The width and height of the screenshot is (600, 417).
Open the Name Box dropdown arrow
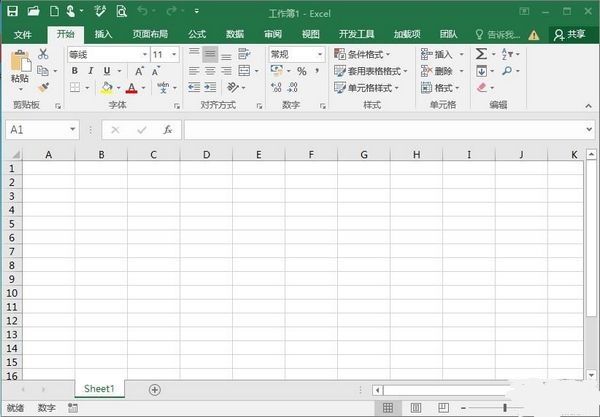[x=73, y=130]
